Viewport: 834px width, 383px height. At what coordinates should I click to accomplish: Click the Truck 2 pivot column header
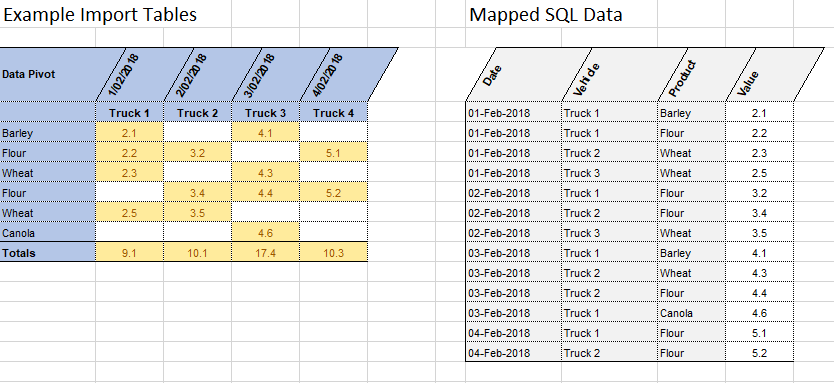(x=197, y=113)
